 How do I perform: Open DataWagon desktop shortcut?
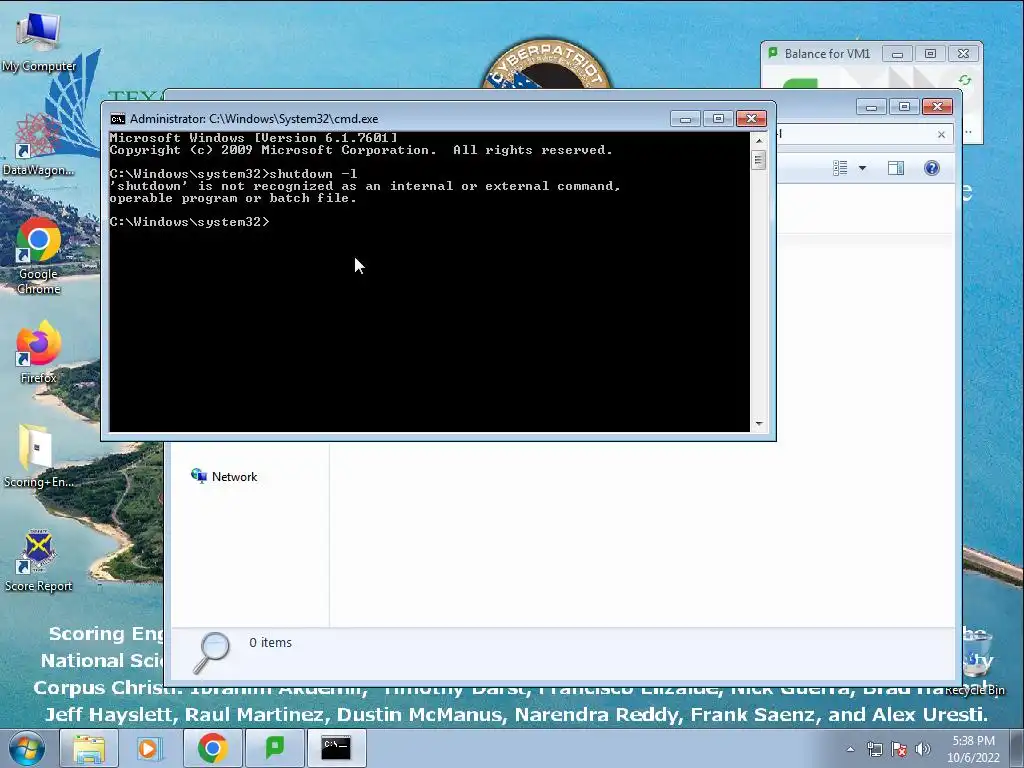[x=39, y=144]
